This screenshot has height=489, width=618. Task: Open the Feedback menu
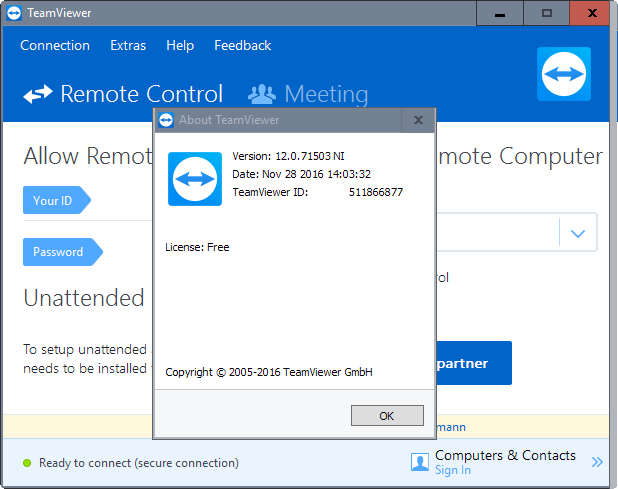pyautogui.click(x=242, y=45)
